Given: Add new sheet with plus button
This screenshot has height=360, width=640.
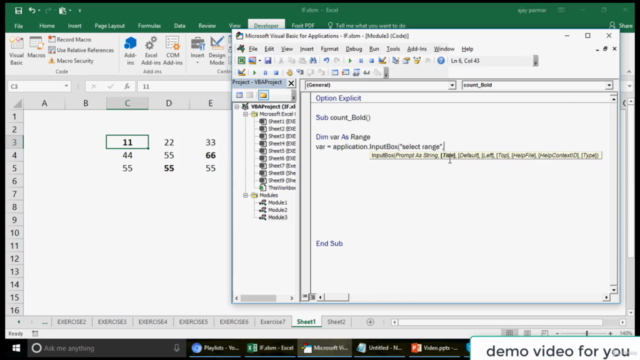Looking at the screenshot, I should coord(370,322).
